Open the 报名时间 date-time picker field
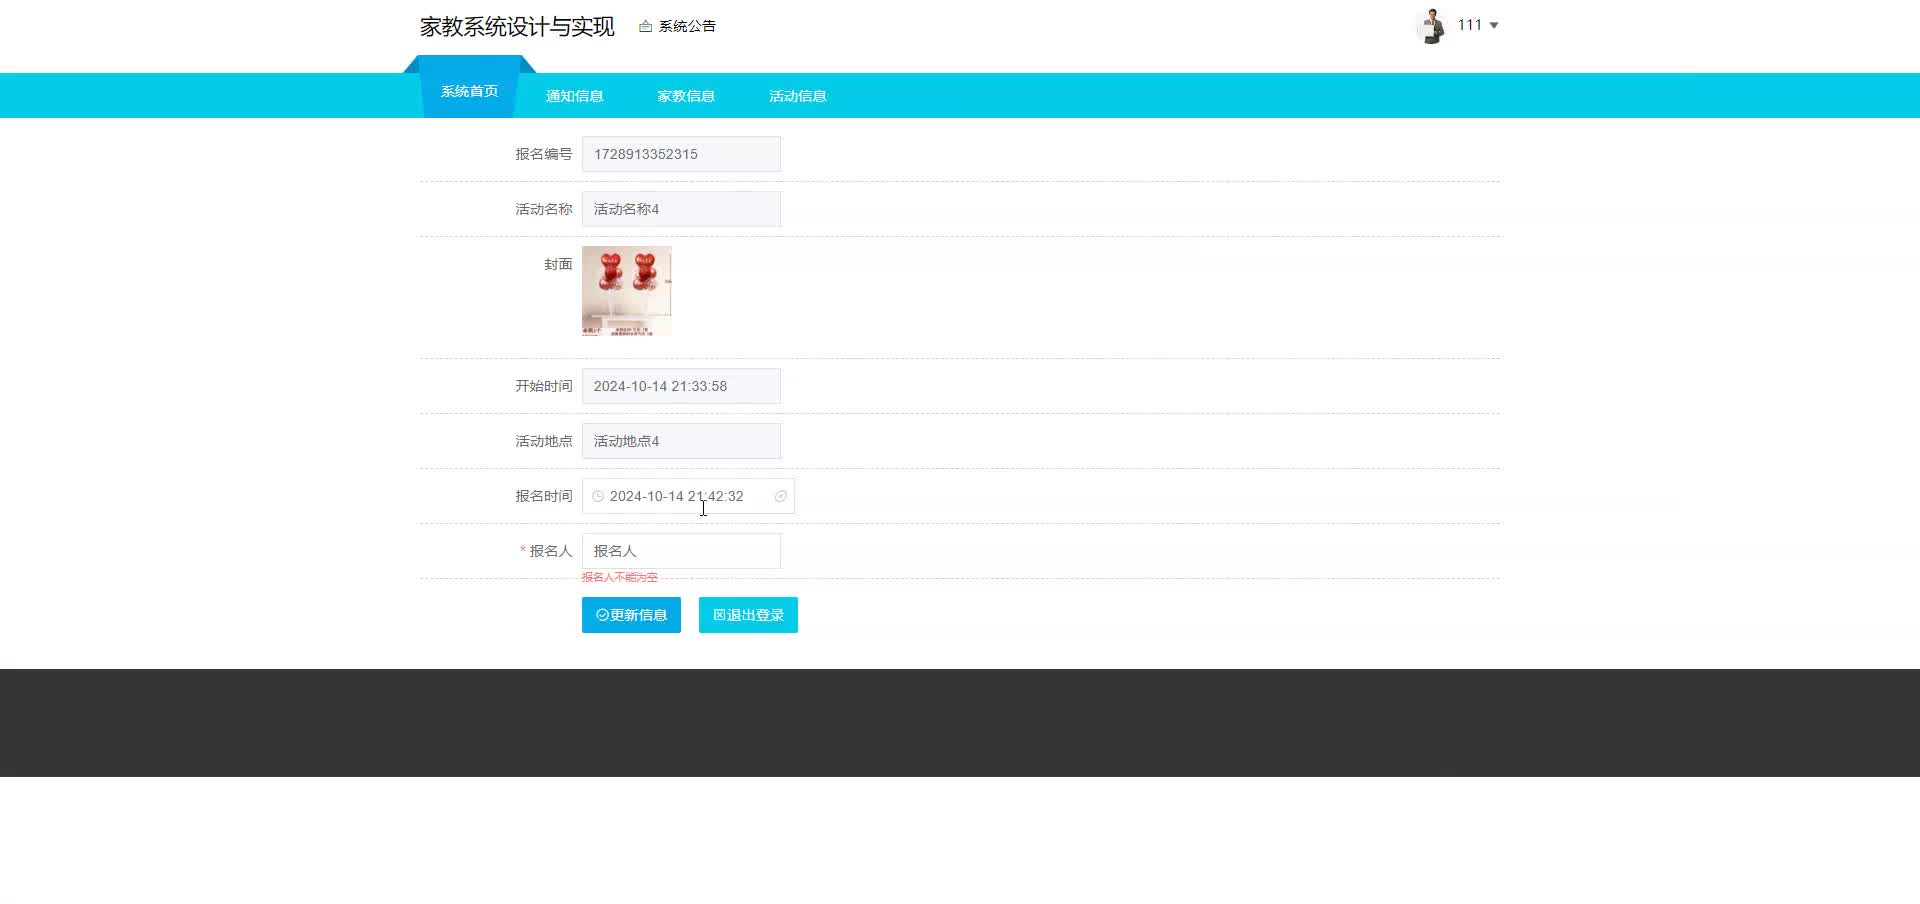Viewport: 1920px width, 904px height. 688,496
